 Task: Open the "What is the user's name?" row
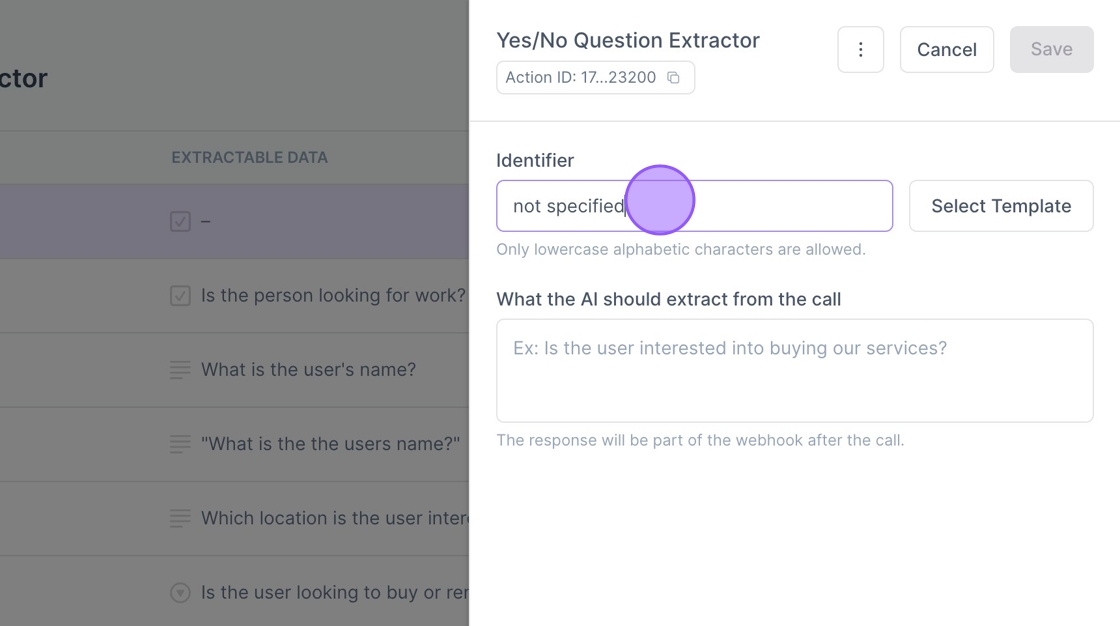click(308, 370)
